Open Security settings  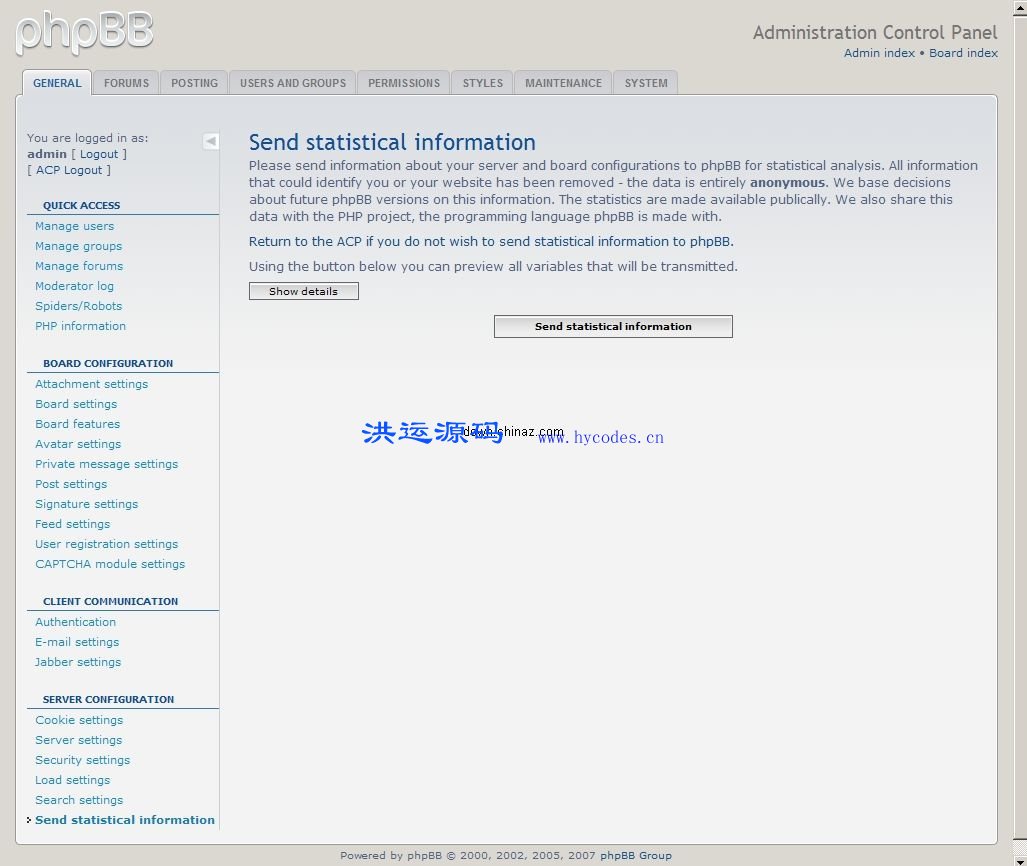point(83,760)
